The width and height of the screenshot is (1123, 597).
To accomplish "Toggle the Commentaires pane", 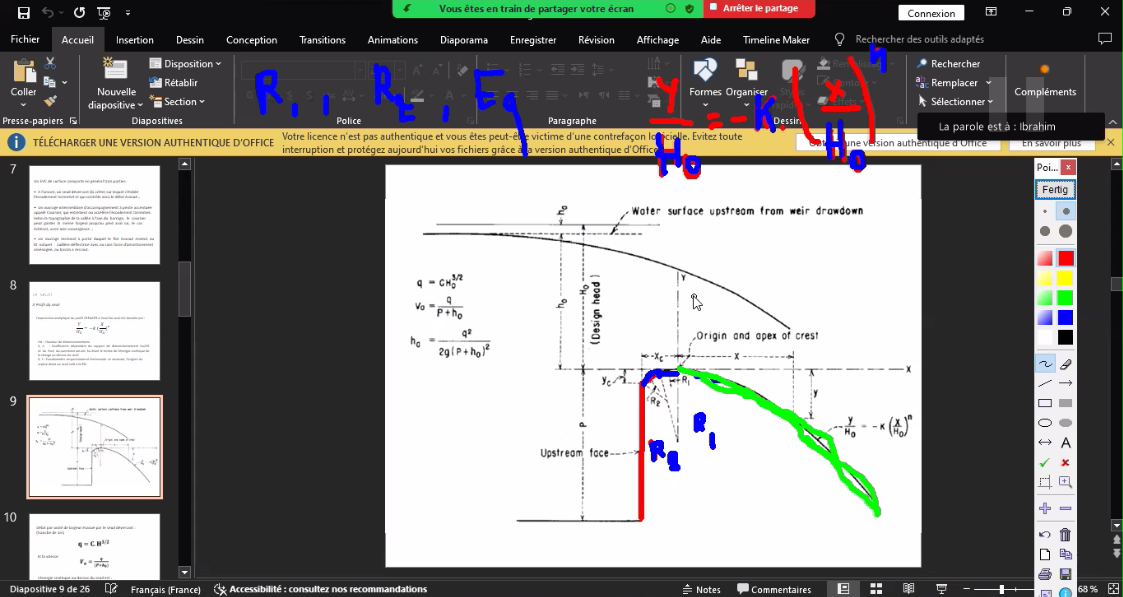I will 774,589.
